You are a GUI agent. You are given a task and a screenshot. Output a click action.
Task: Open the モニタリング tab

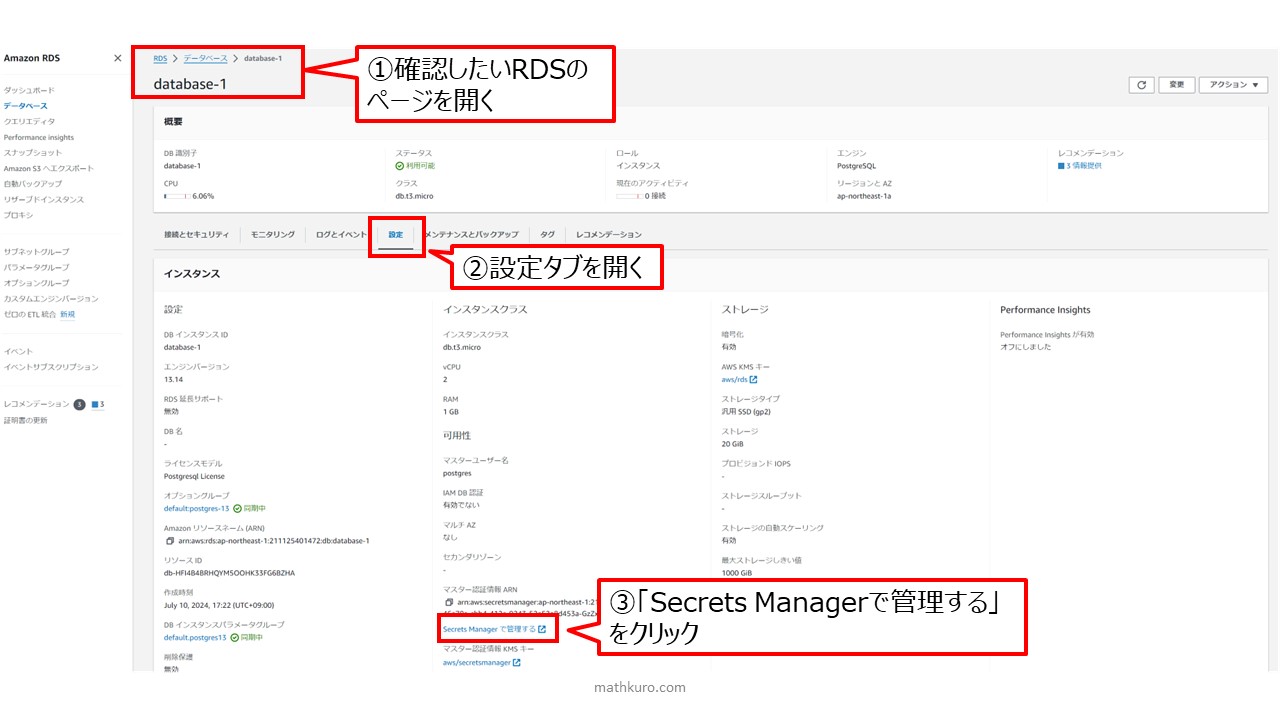pyautogui.click(x=272, y=234)
